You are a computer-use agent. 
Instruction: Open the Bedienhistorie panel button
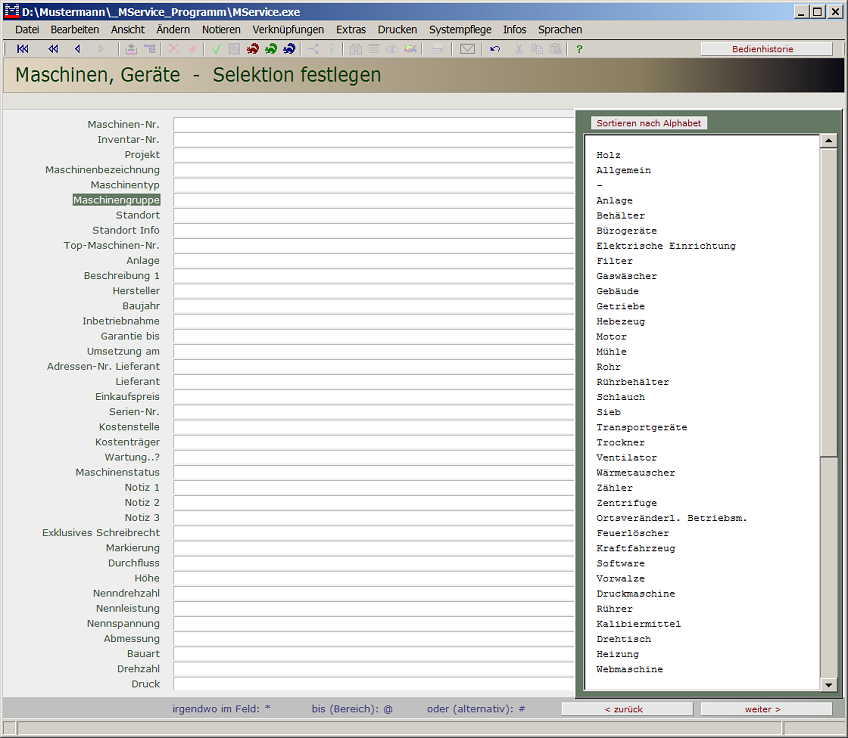click(765, 49)
